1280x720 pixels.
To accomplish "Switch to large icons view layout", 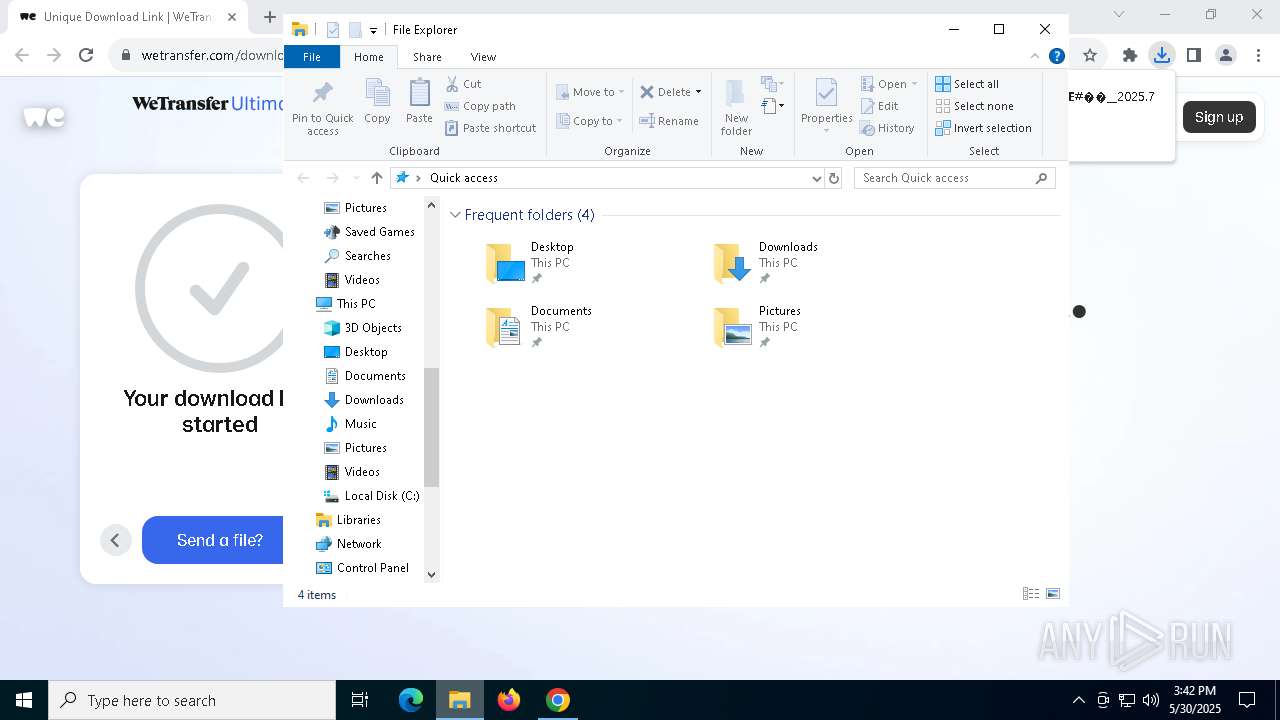I will (1053, 594).
